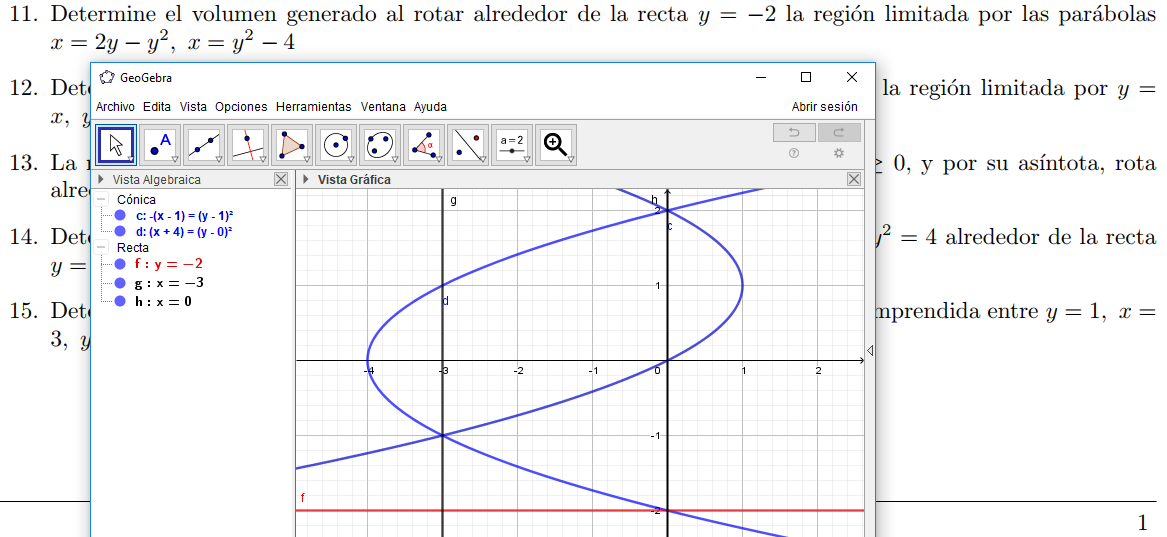The height and width of the screenshot is (537, 1167).
Task: Click the Undo button
Action: 794,133
